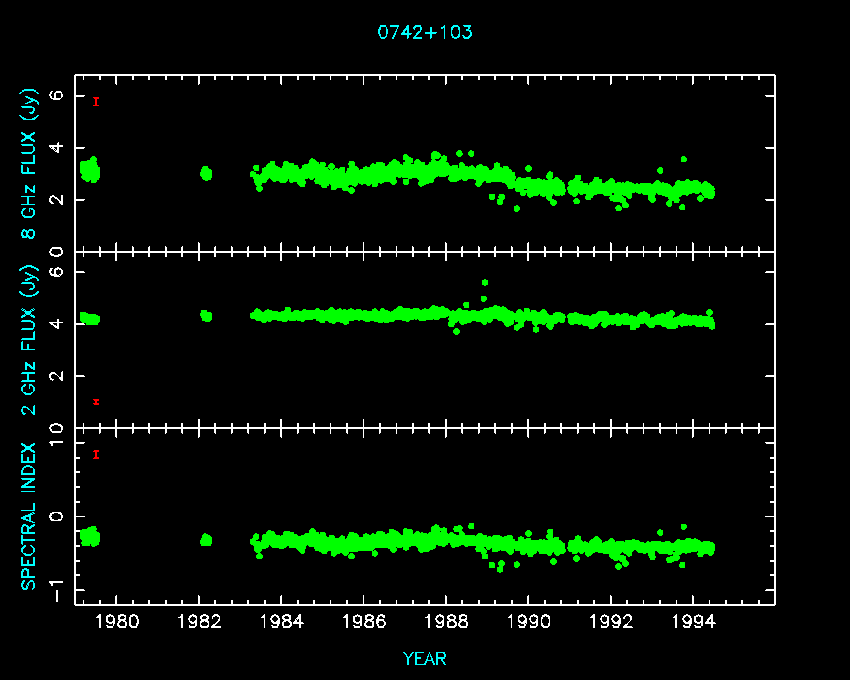Click the SPECTRAL INDEX axis label

[x=30, y=516]
